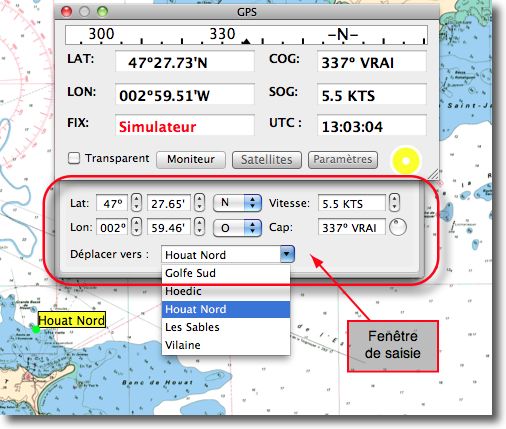Select Golfe Sud from the list

pos(226,273)
